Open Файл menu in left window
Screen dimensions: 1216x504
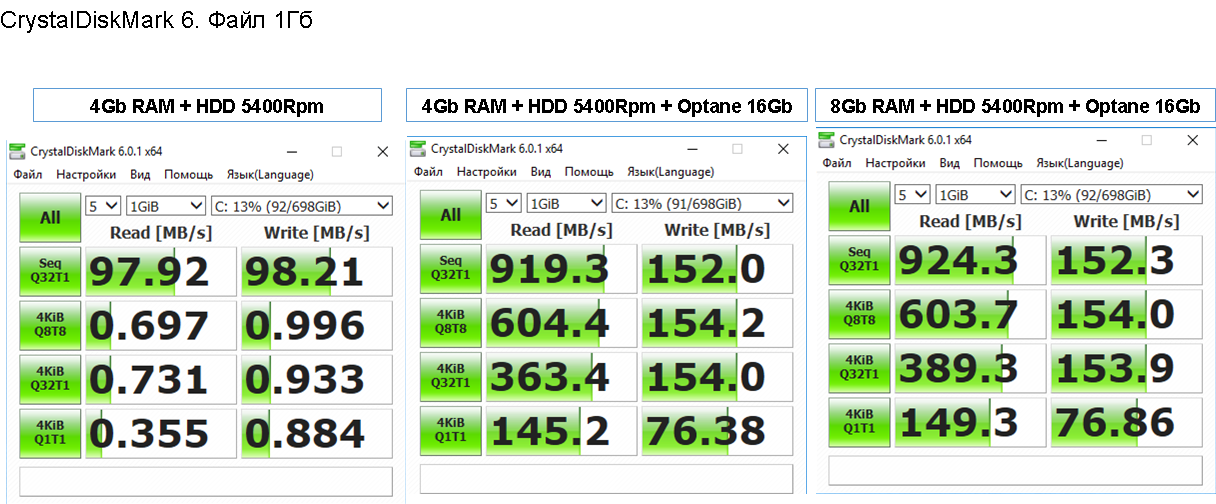[28, 175]
